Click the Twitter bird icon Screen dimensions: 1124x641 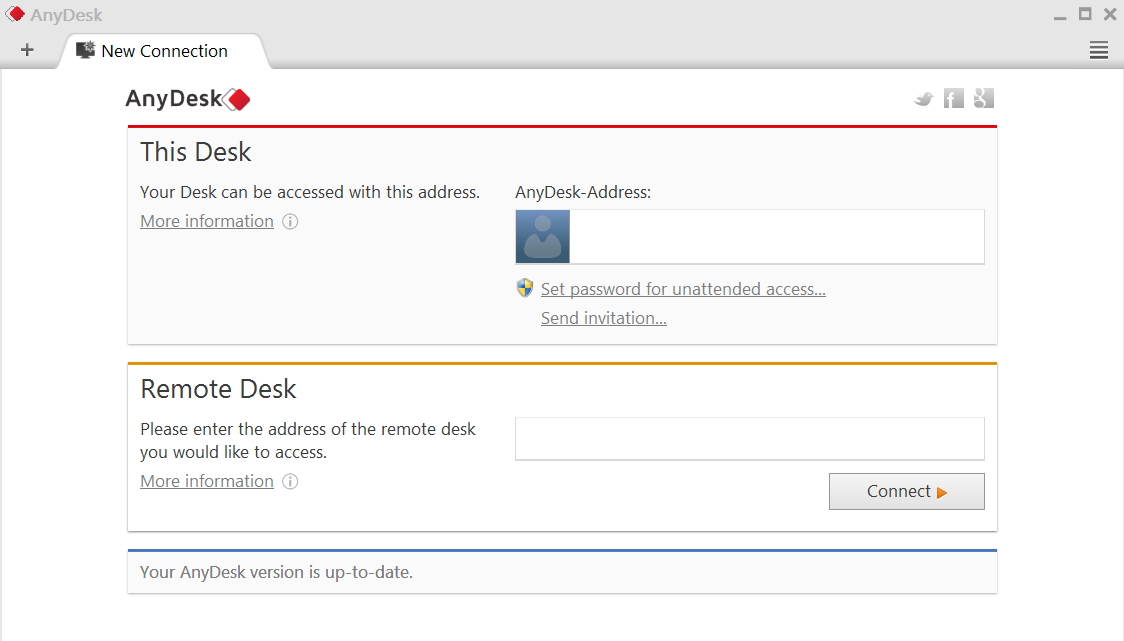924,99
